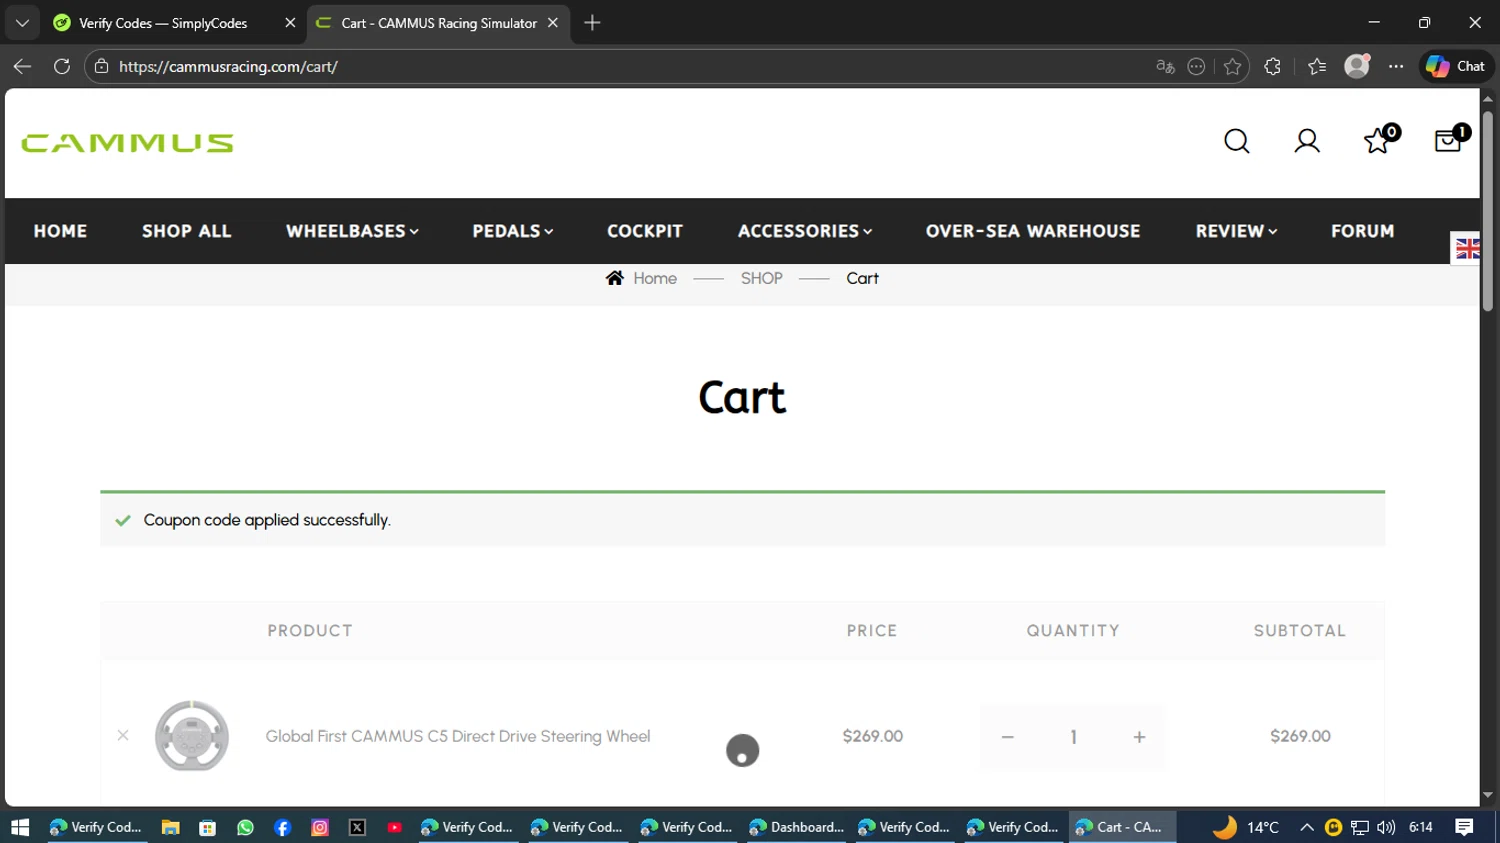Open the shopping cart icon

(1451, 139)
